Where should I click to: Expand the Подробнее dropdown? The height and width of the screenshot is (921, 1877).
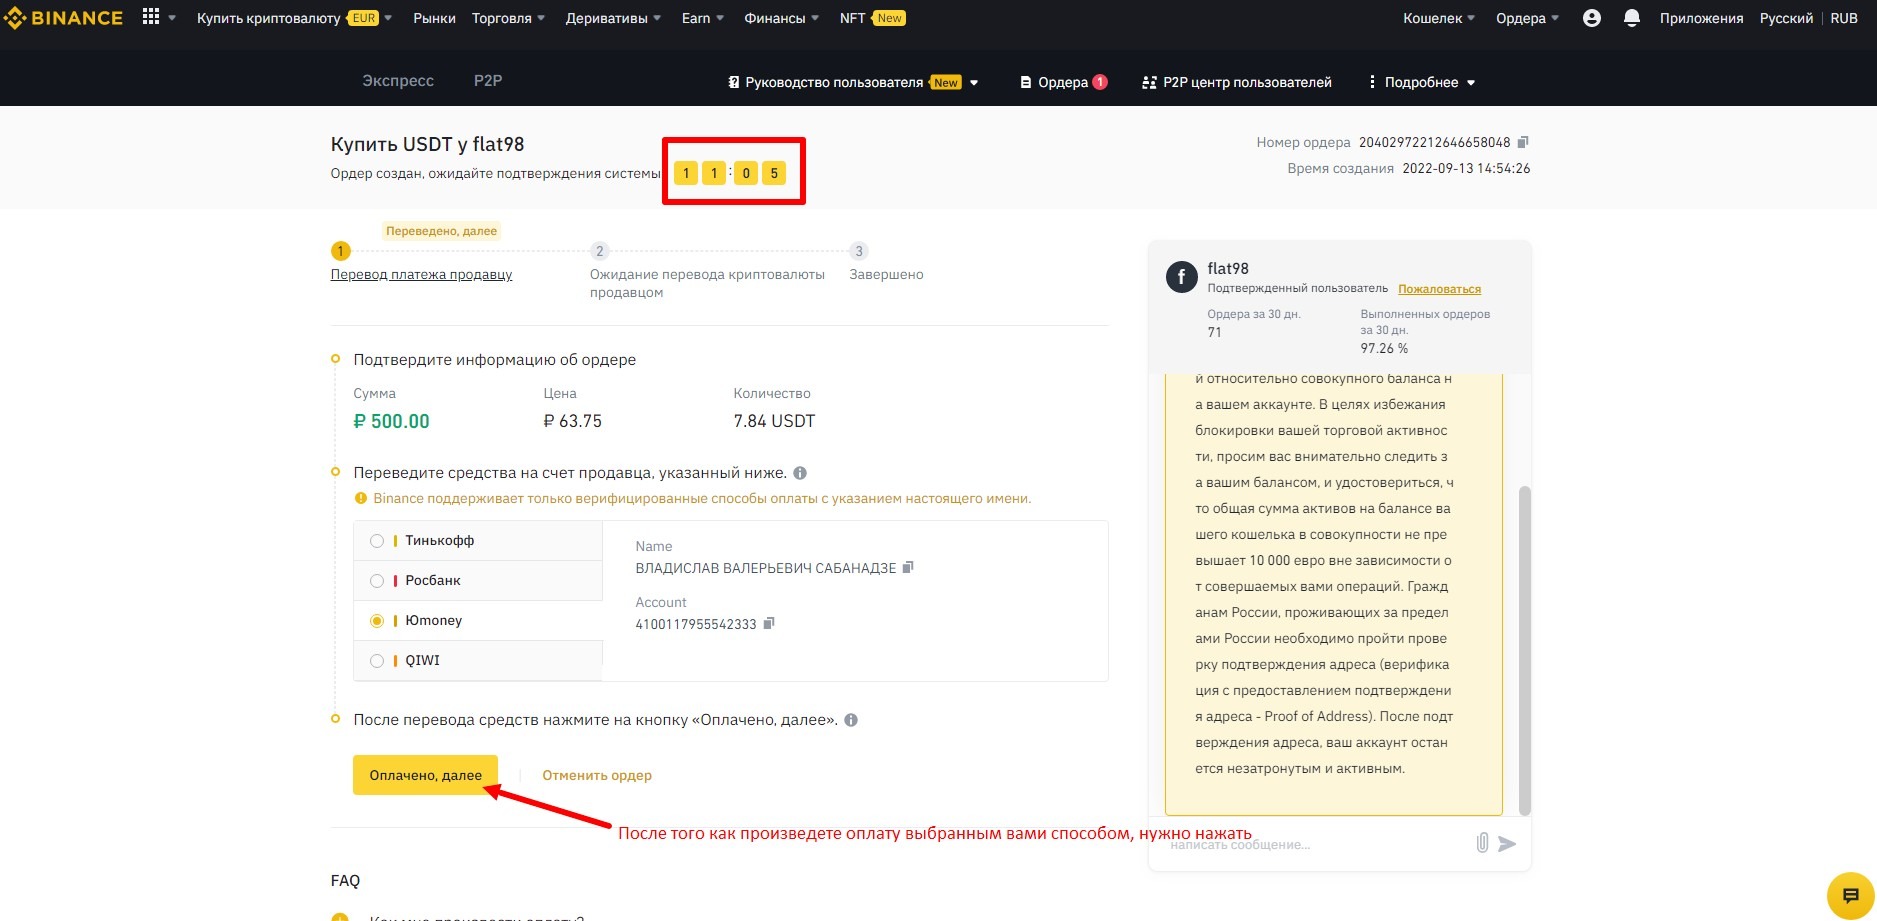point(1421,82)
